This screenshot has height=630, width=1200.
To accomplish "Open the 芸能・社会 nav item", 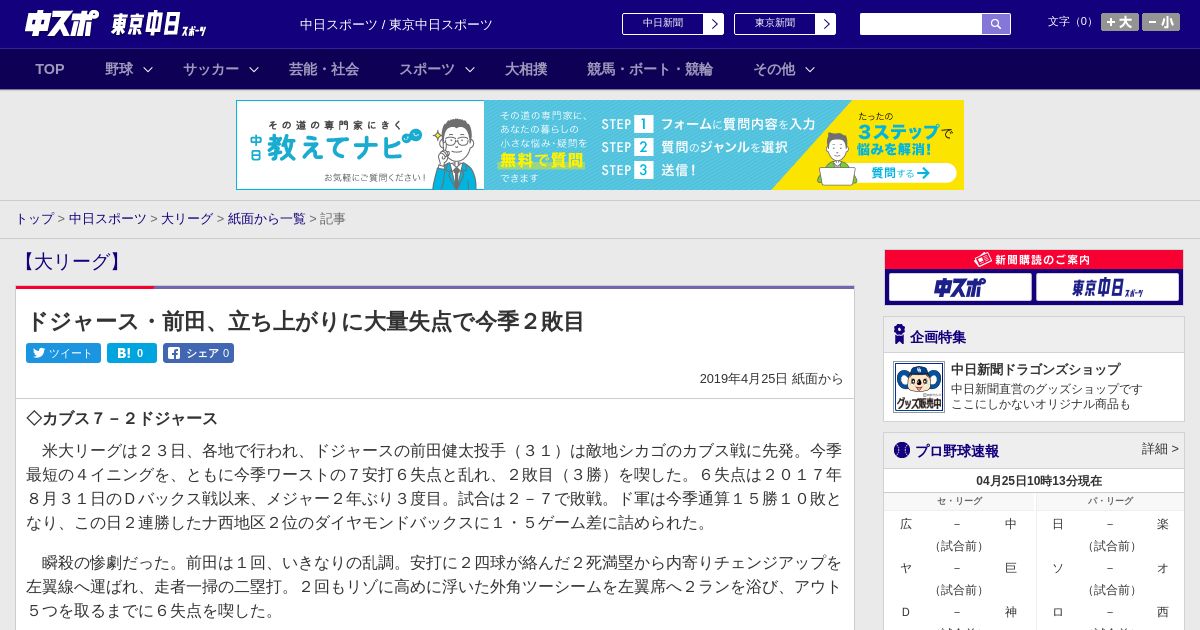I will (x=324, y=69).
